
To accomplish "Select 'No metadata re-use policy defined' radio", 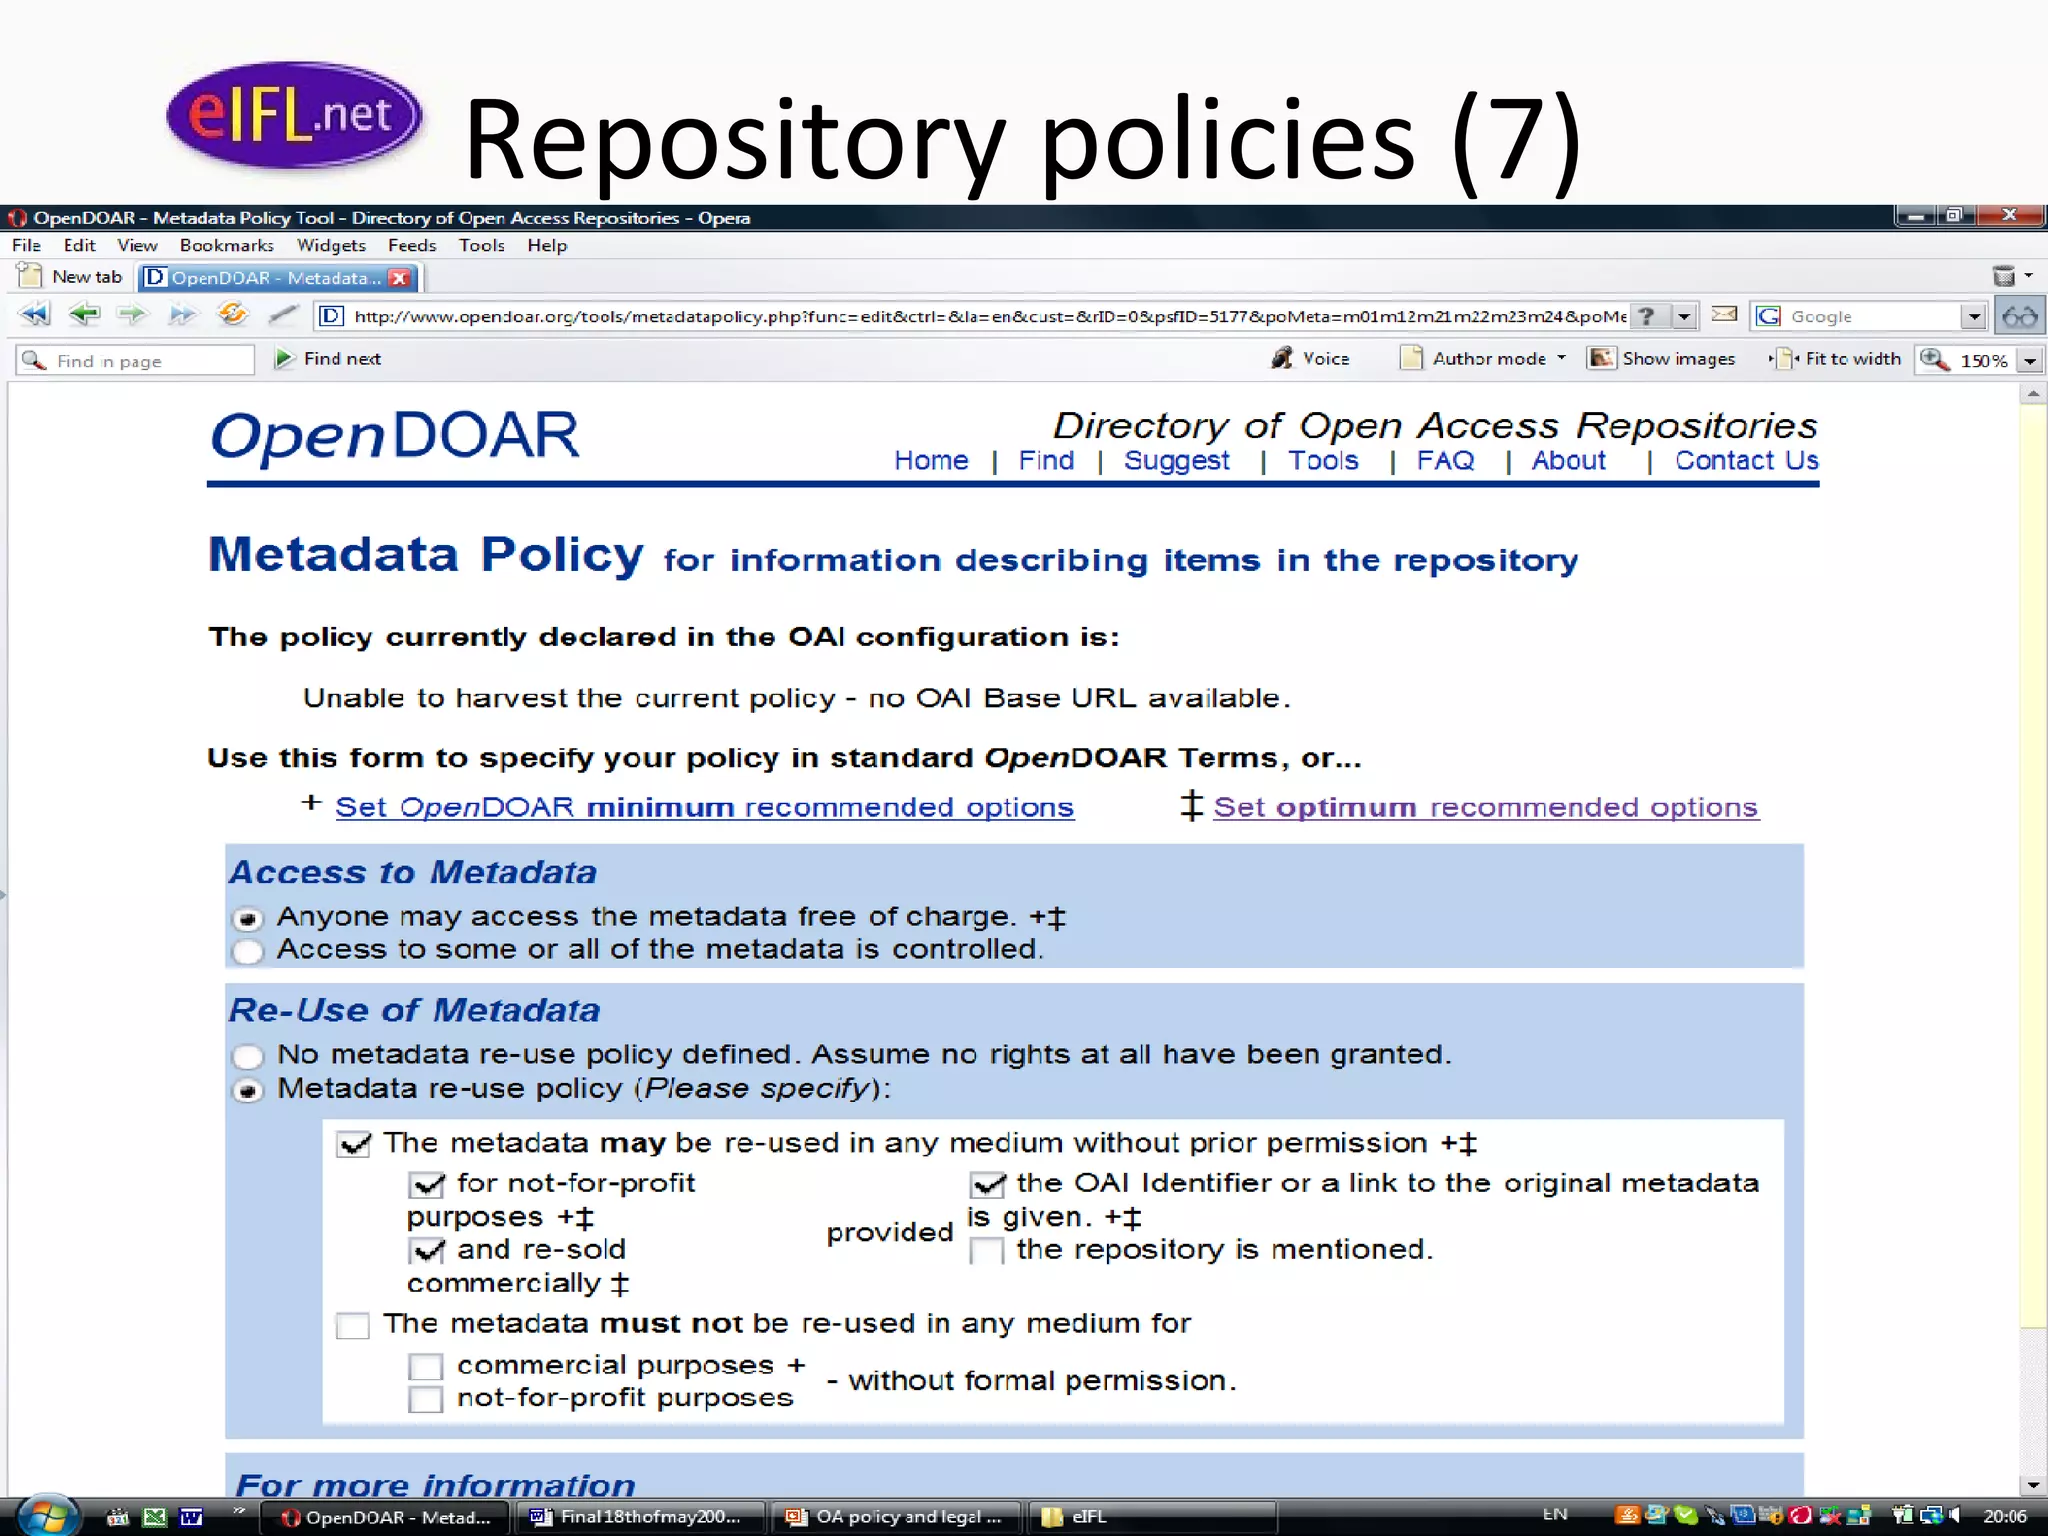I will point(248,1056).
